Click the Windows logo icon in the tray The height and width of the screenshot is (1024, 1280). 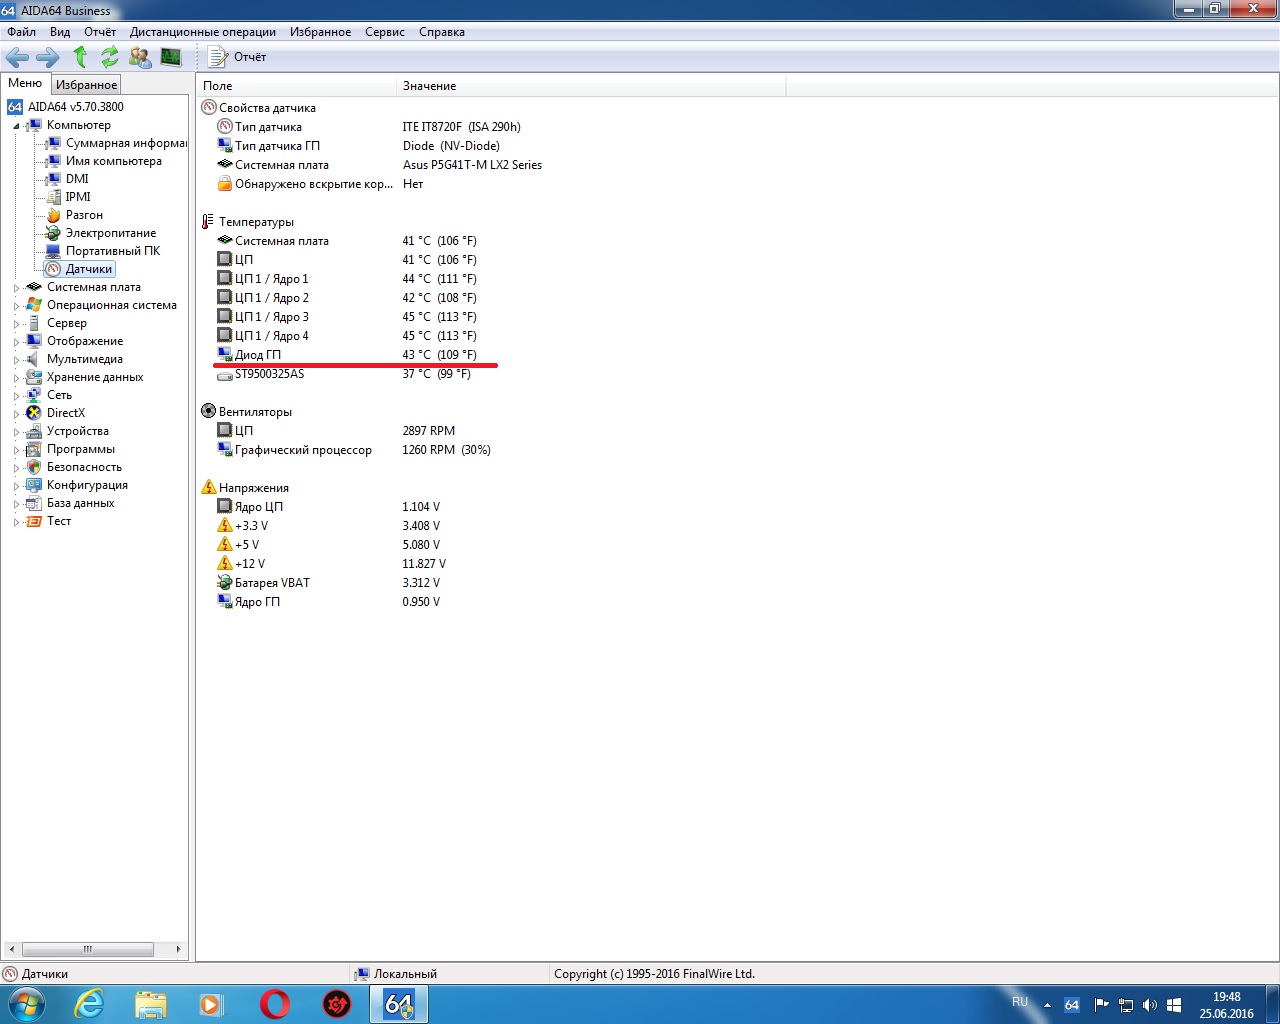coord(1174,1005)
